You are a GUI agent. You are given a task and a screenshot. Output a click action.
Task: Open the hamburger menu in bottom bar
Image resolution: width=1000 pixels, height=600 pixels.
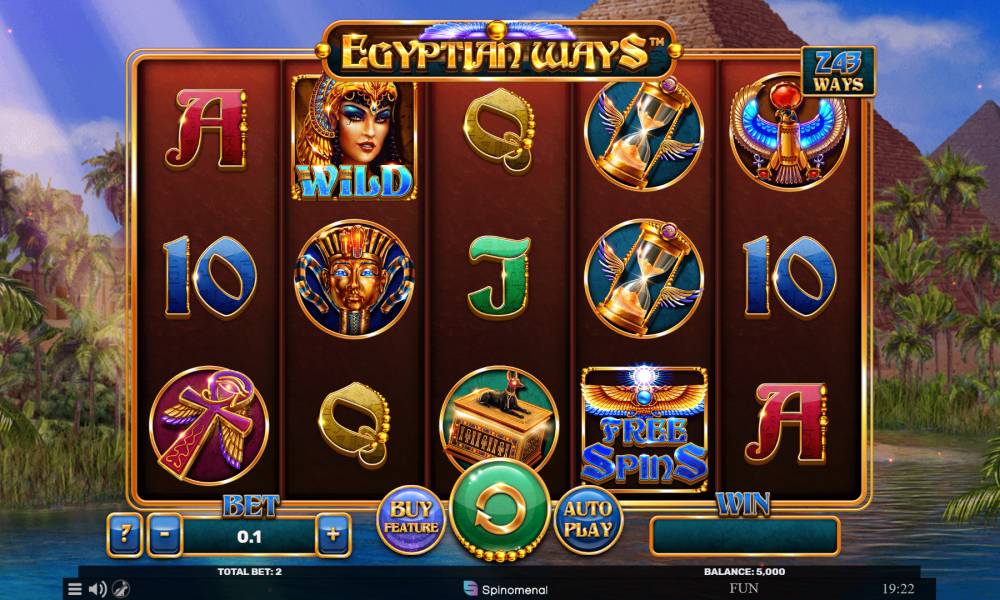point(75,589)
